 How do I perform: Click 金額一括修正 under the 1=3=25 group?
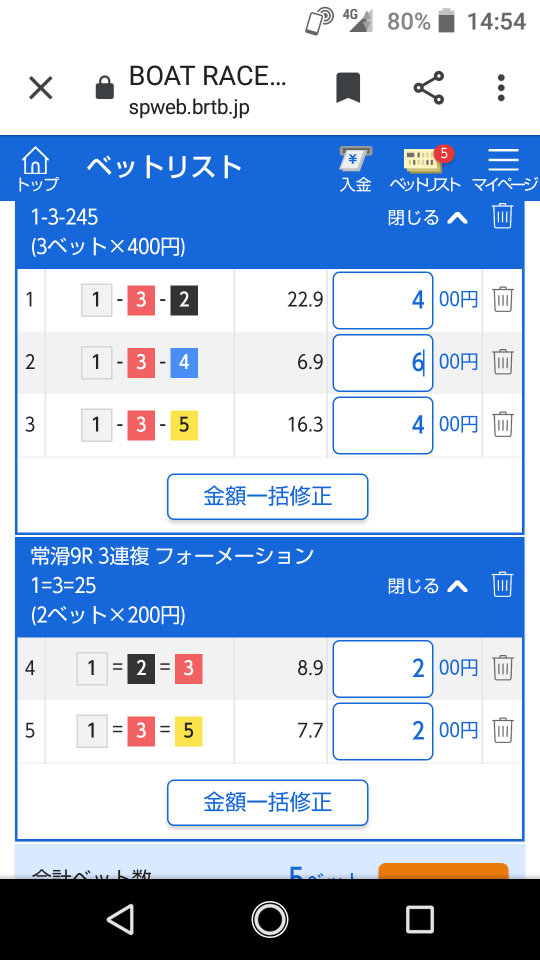268,802
